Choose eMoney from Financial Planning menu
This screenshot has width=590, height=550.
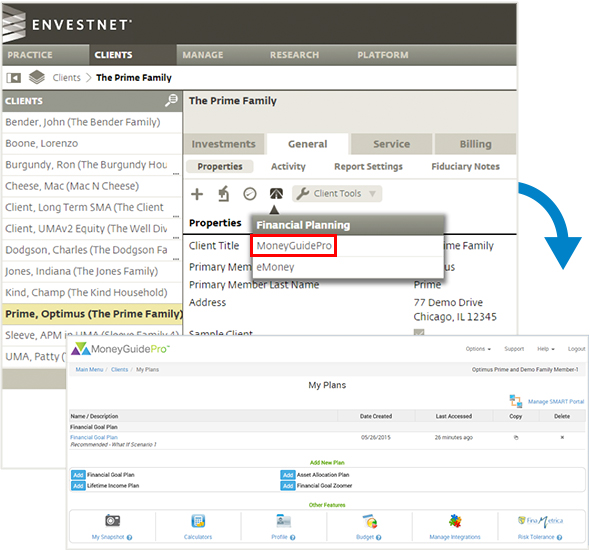(348, 267)
